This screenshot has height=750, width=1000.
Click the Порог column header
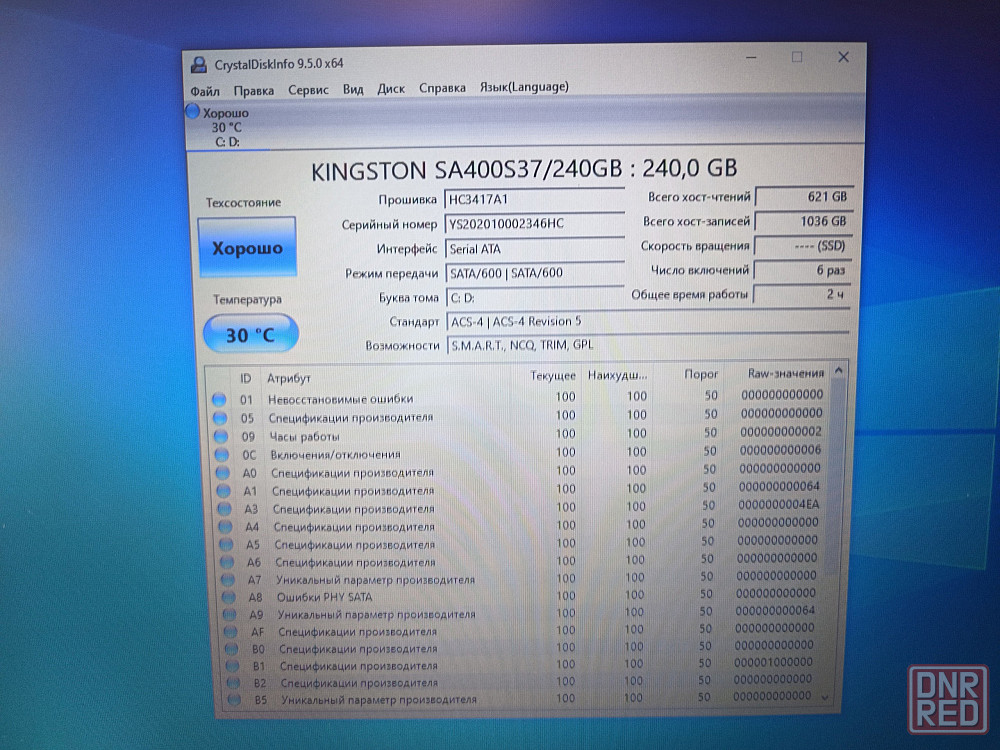pyautogui.click(x=701, y=374)
